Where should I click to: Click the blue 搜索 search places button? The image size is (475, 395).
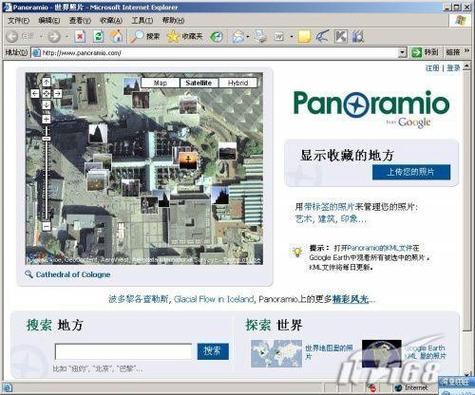pyautogui.click(x=213, y=351)
